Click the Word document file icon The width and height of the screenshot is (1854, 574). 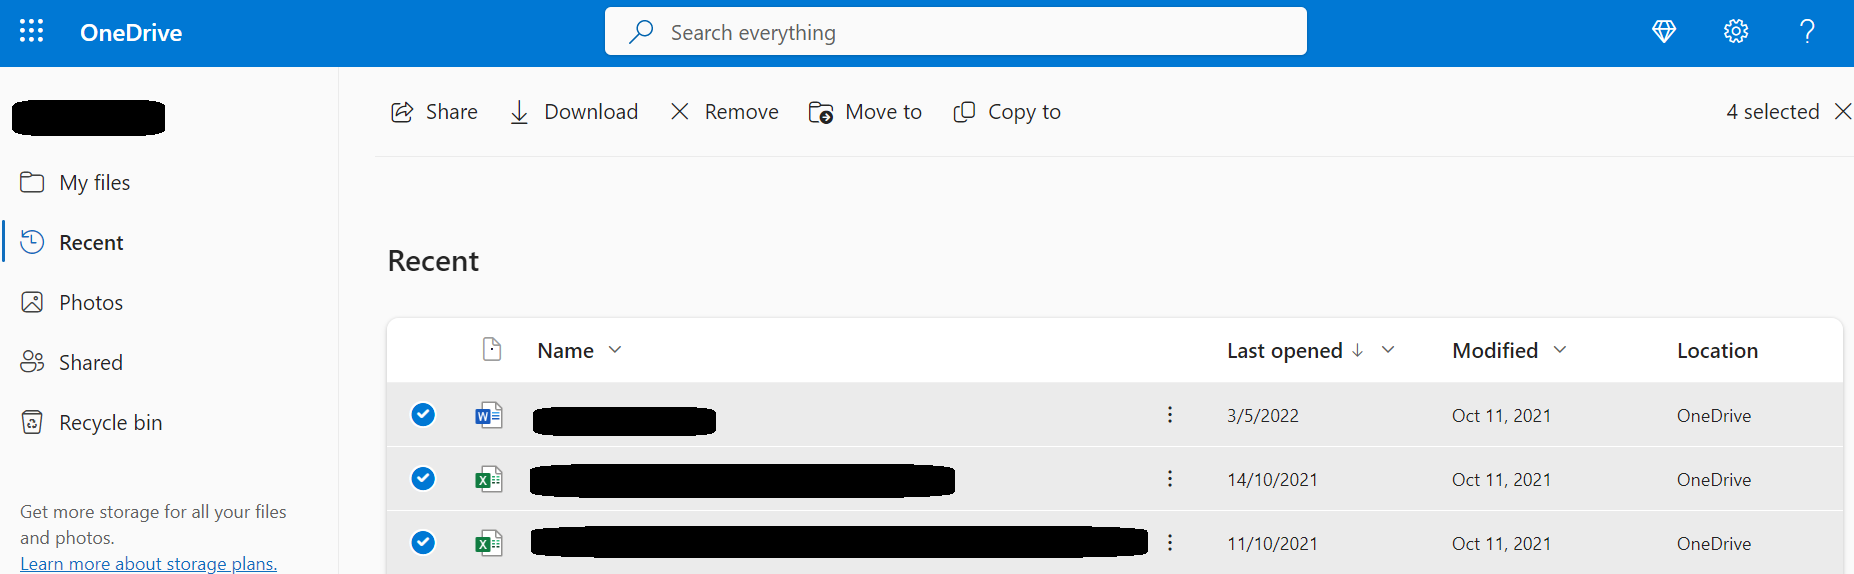(489, 415)
